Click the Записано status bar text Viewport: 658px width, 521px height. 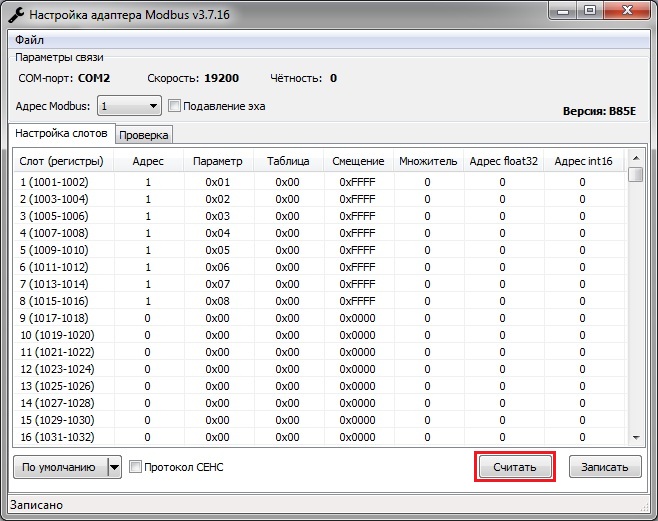(37, 505)
